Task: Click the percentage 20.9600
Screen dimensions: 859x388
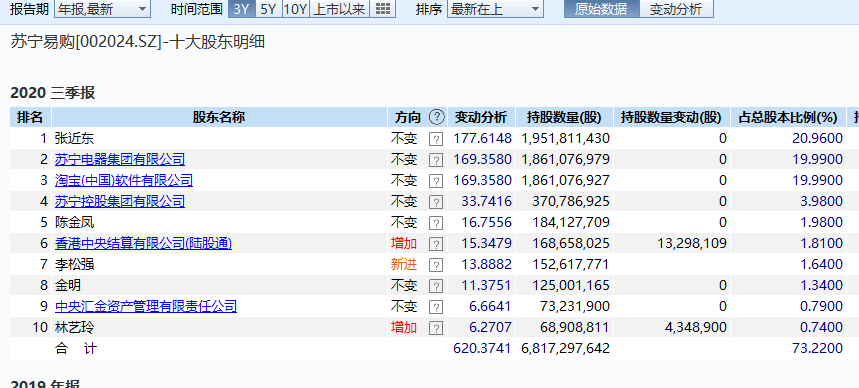Action: tap(817, 139)
